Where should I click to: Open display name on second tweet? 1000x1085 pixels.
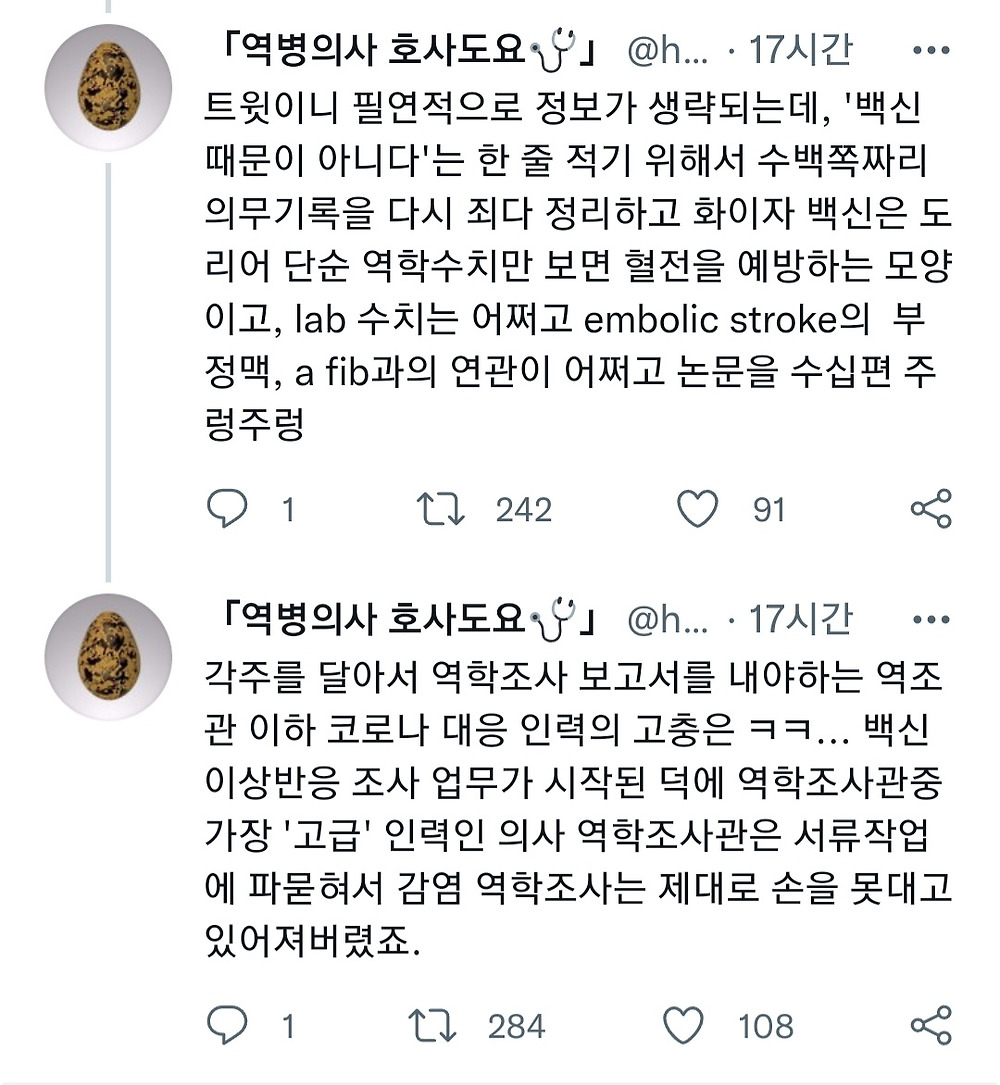point(400,621)
